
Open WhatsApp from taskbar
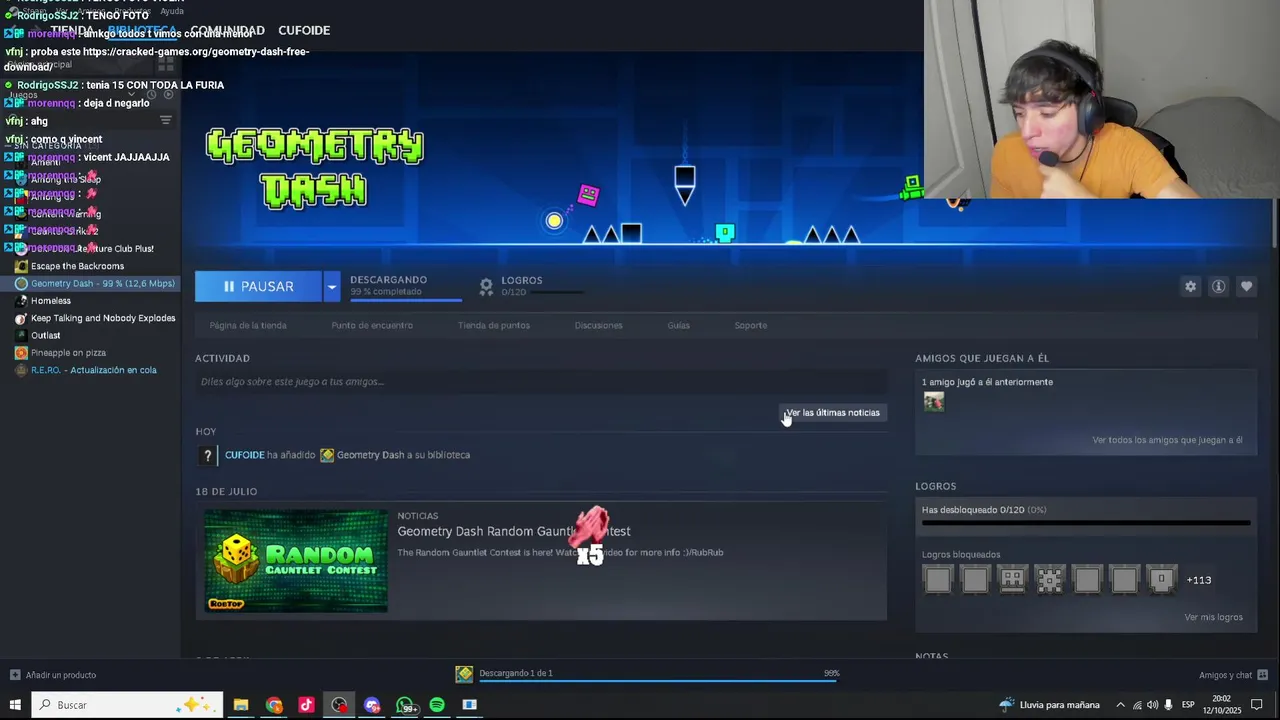(x=405, y=705)
